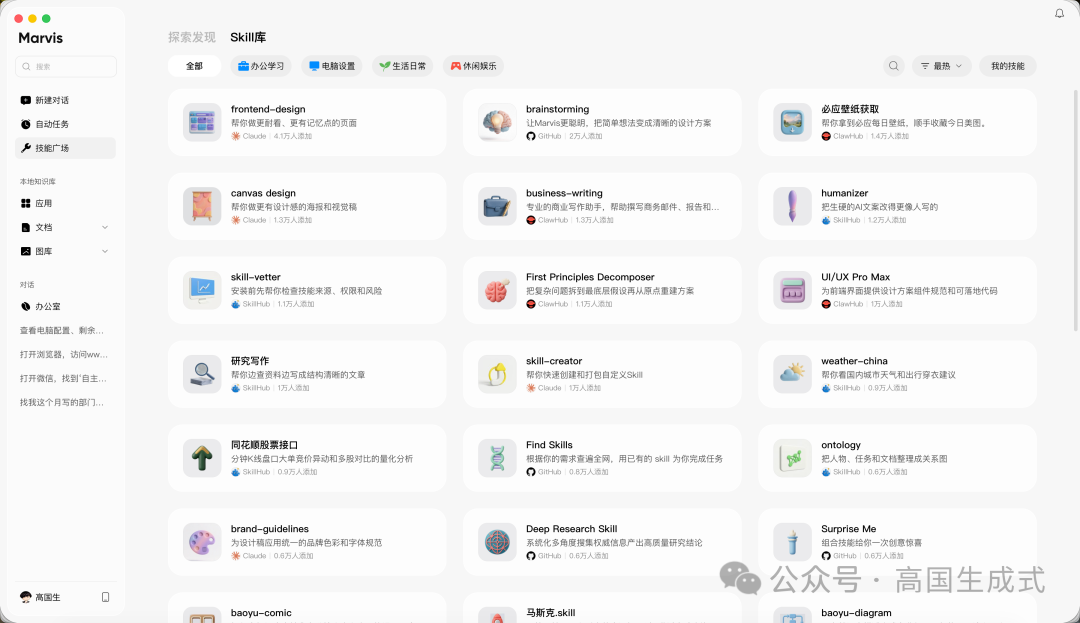Viewport: 1080px width, 623px height.
Task: Click the 自动任务 clock icon
Action: point(25,125)
